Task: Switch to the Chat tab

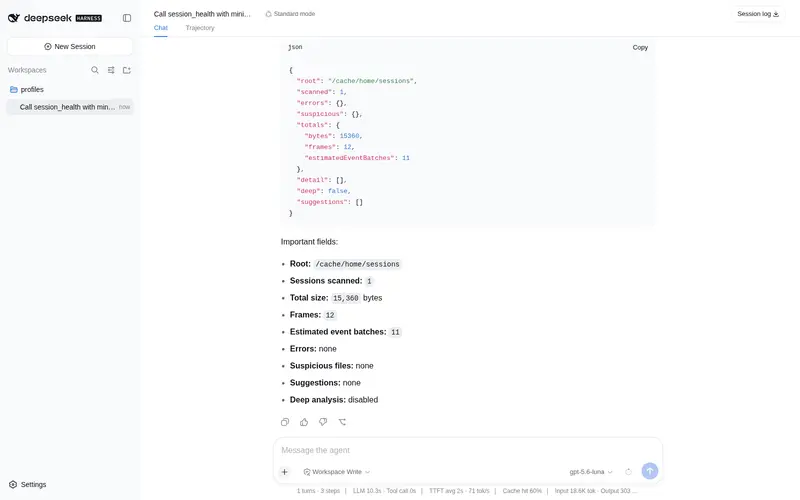Action: pos(161,28)
